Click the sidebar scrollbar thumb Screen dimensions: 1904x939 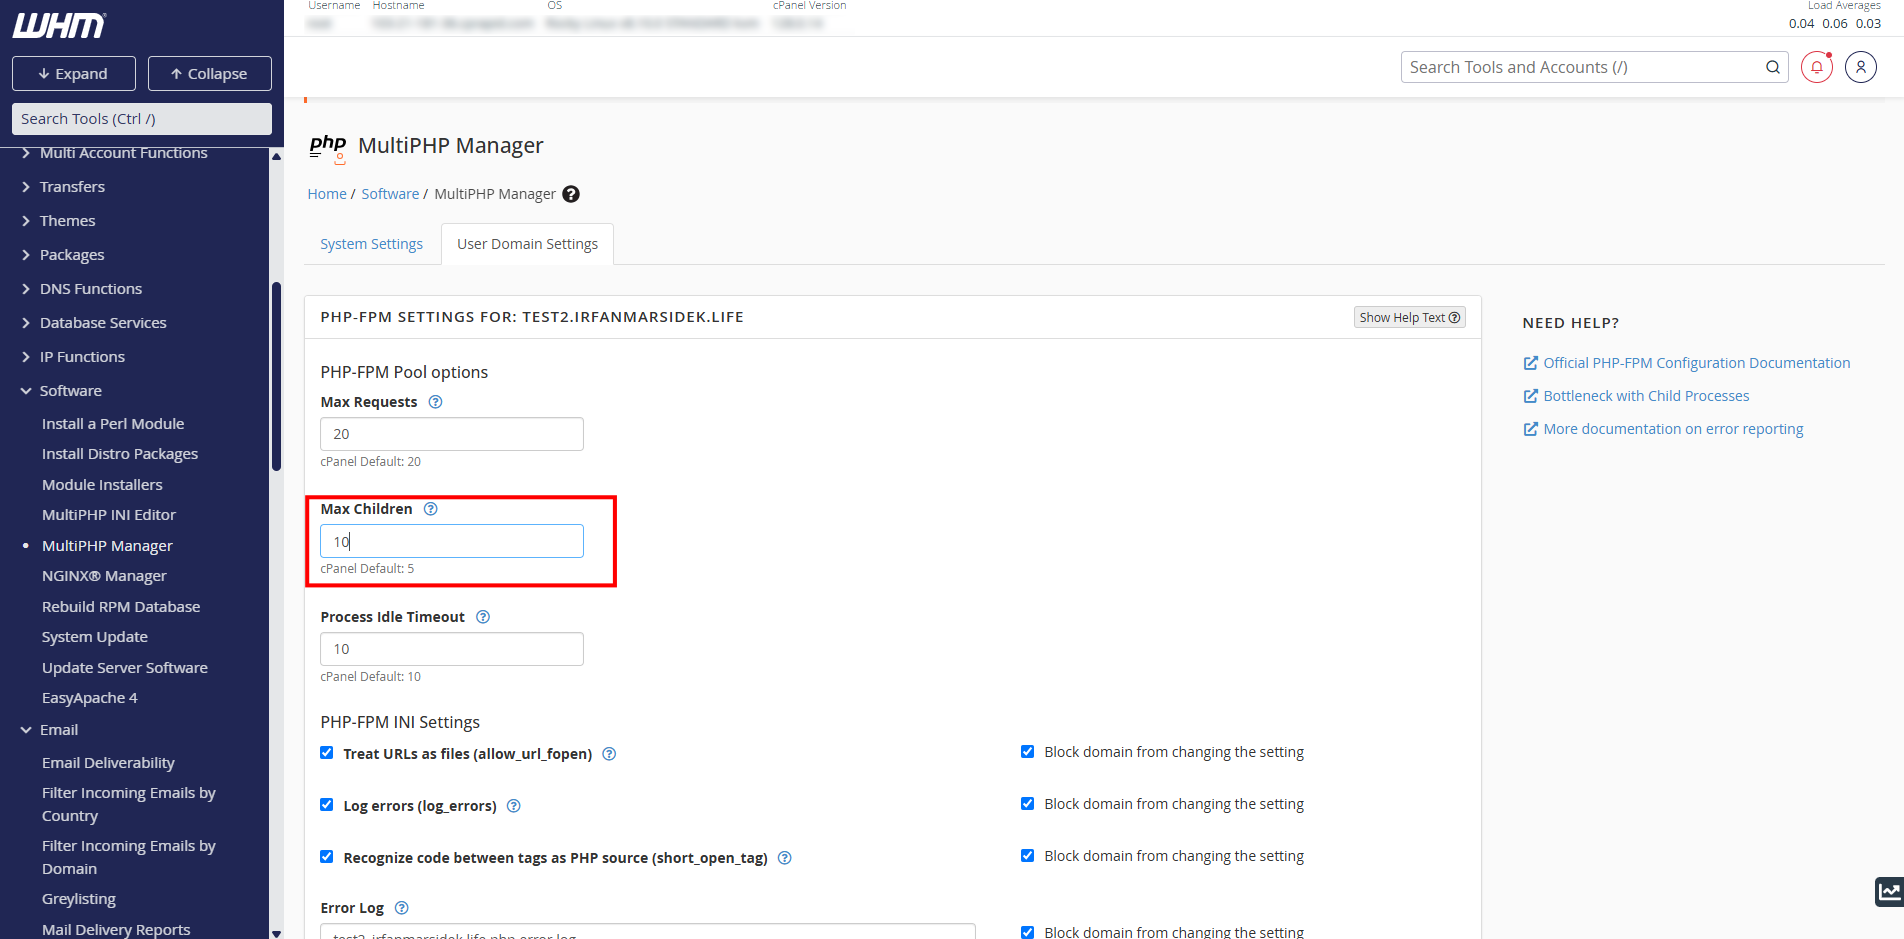click(x=276, y=376)
